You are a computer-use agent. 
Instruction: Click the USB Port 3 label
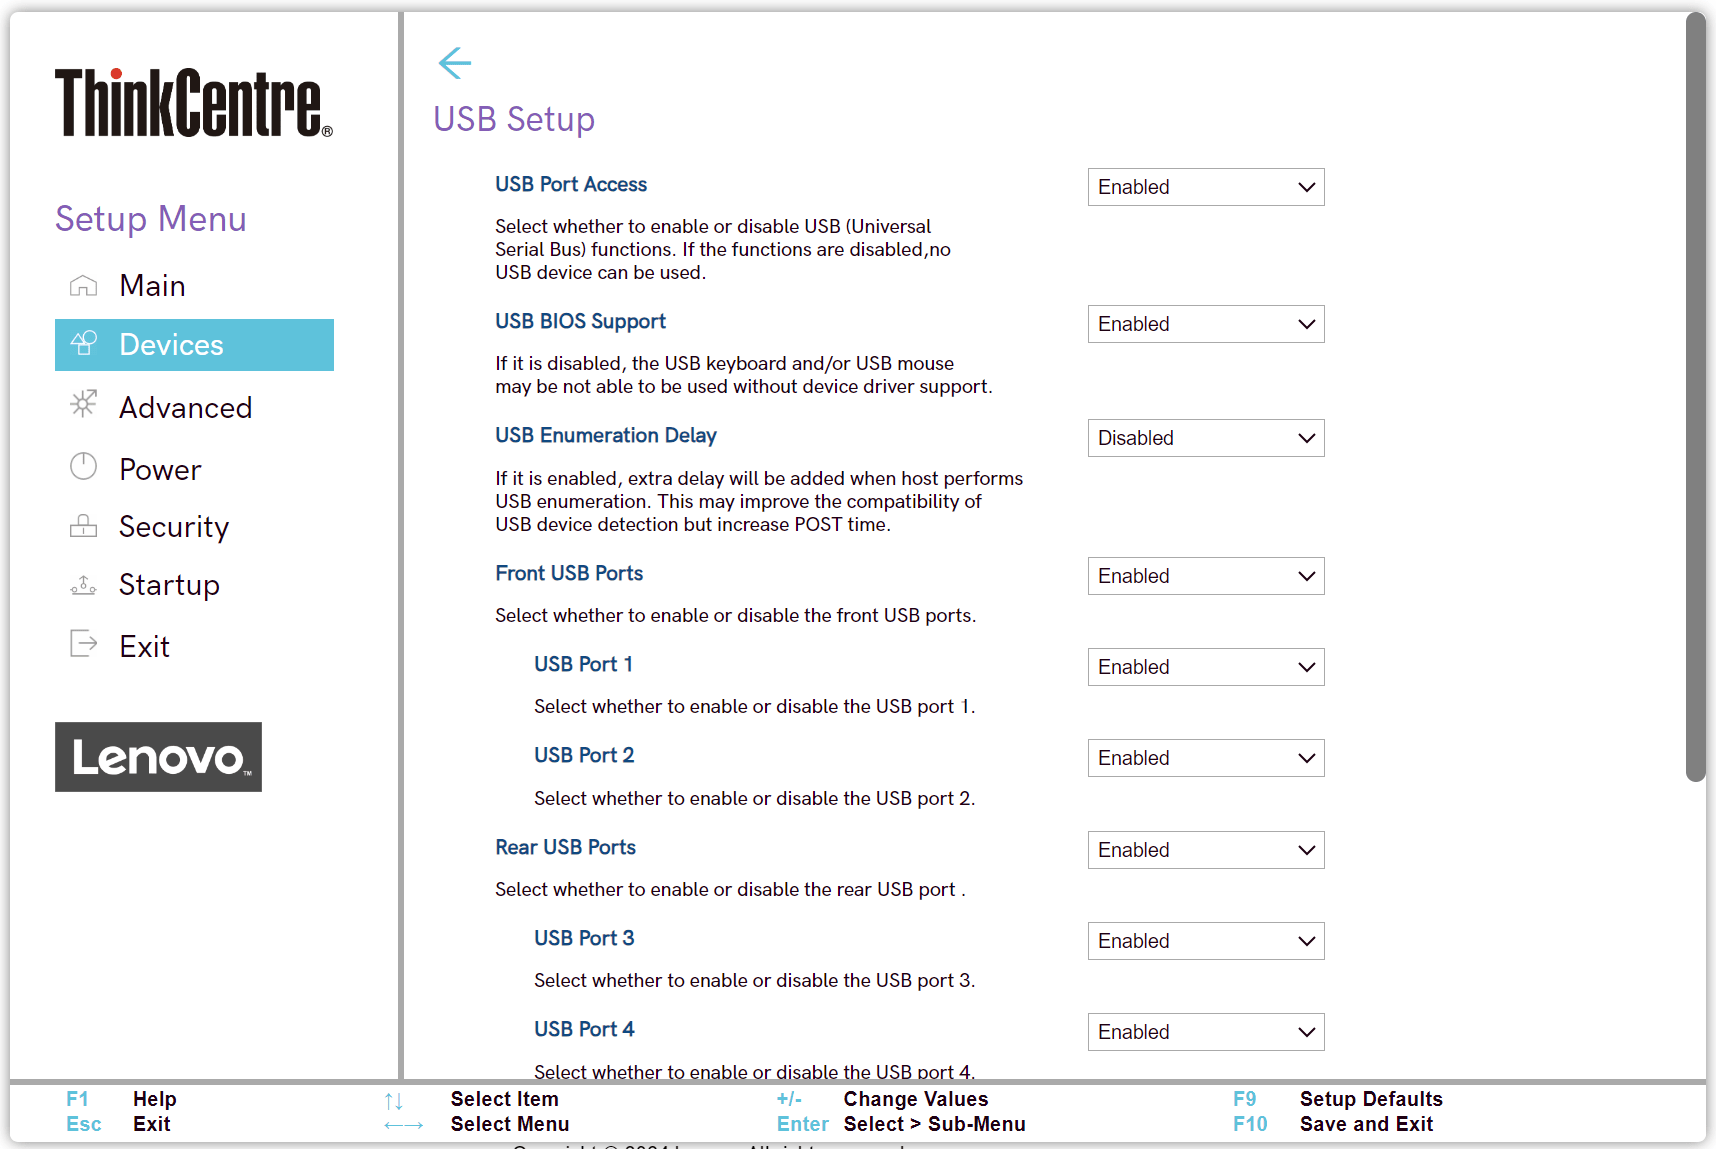point(584,938)
